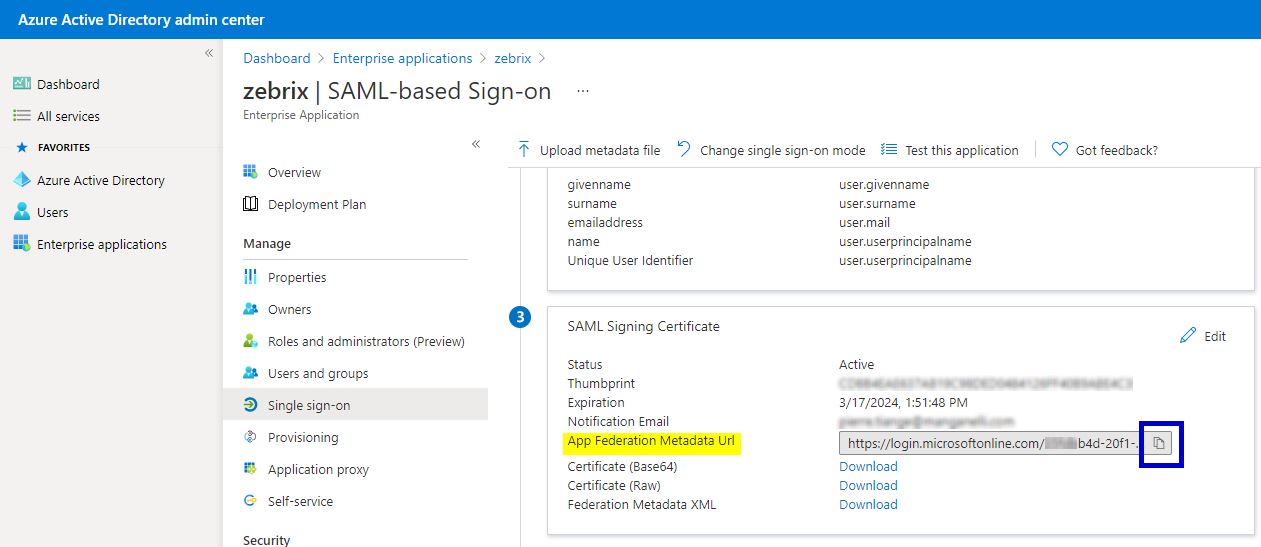Click the Dashboard chart icon in sidebar
The image size is (1261, 547).
pos(22,84)
